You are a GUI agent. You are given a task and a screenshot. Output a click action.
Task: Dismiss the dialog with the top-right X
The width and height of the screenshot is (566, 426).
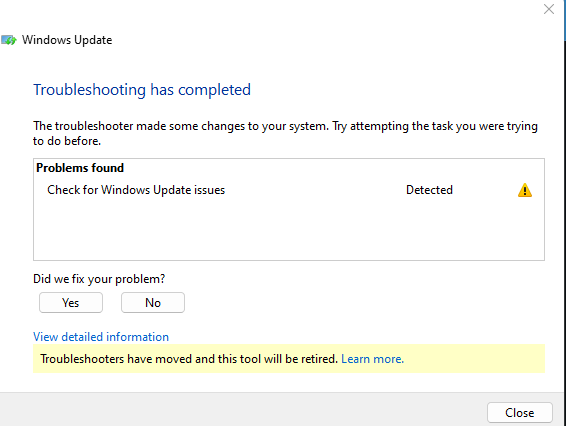(549, 9)
